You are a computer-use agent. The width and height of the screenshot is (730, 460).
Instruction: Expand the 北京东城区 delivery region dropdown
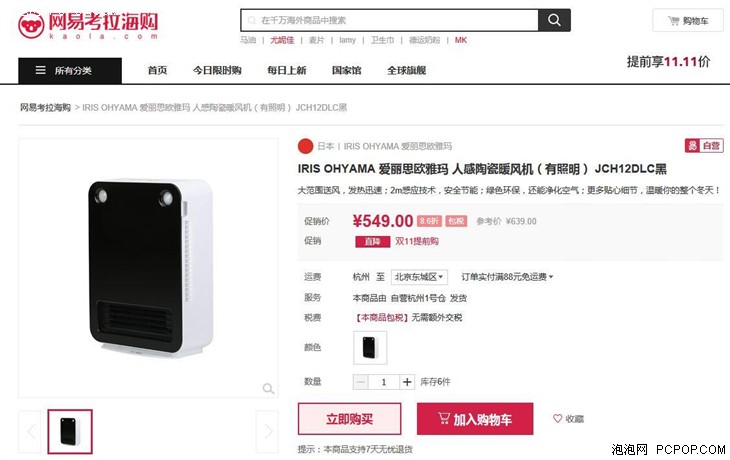click(x=419, y=277)
